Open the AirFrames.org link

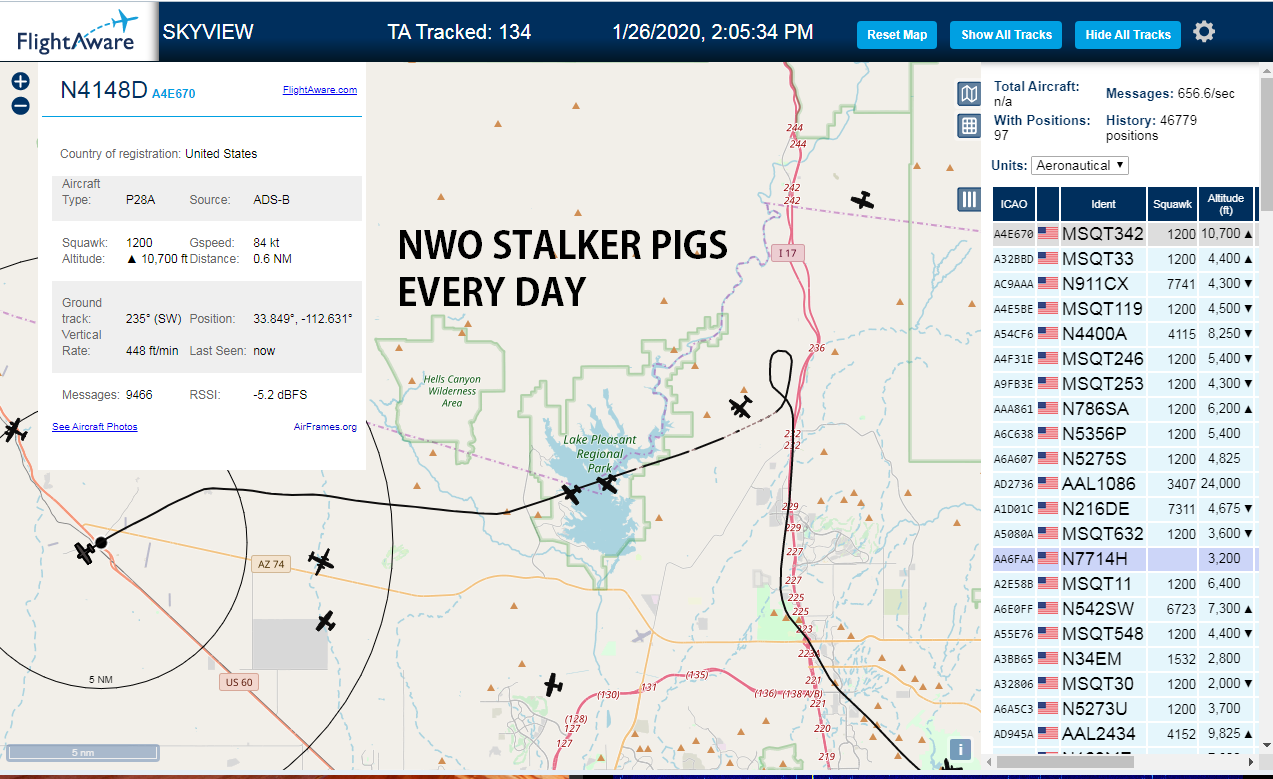pos(325,427)
